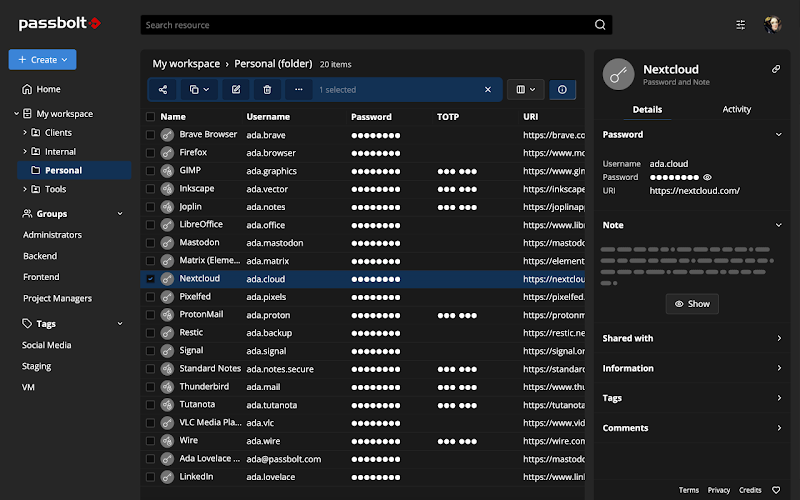
Task: Tick the checkbox for the GIMP row
Action: coord(151,171)
